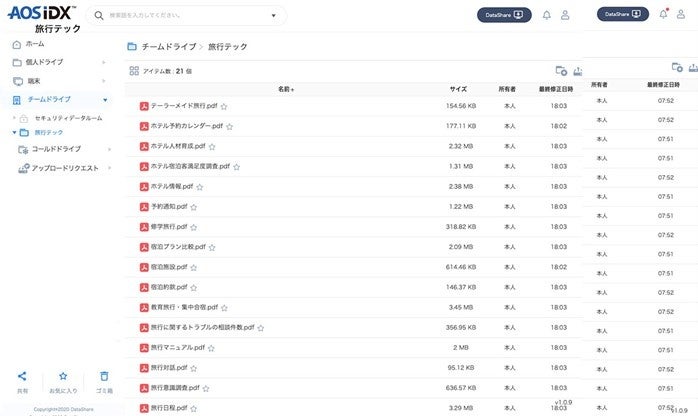Open notifications bell with red dot
Image resolution: width=698 pixels, height=416 pixels.
(663, 14)
